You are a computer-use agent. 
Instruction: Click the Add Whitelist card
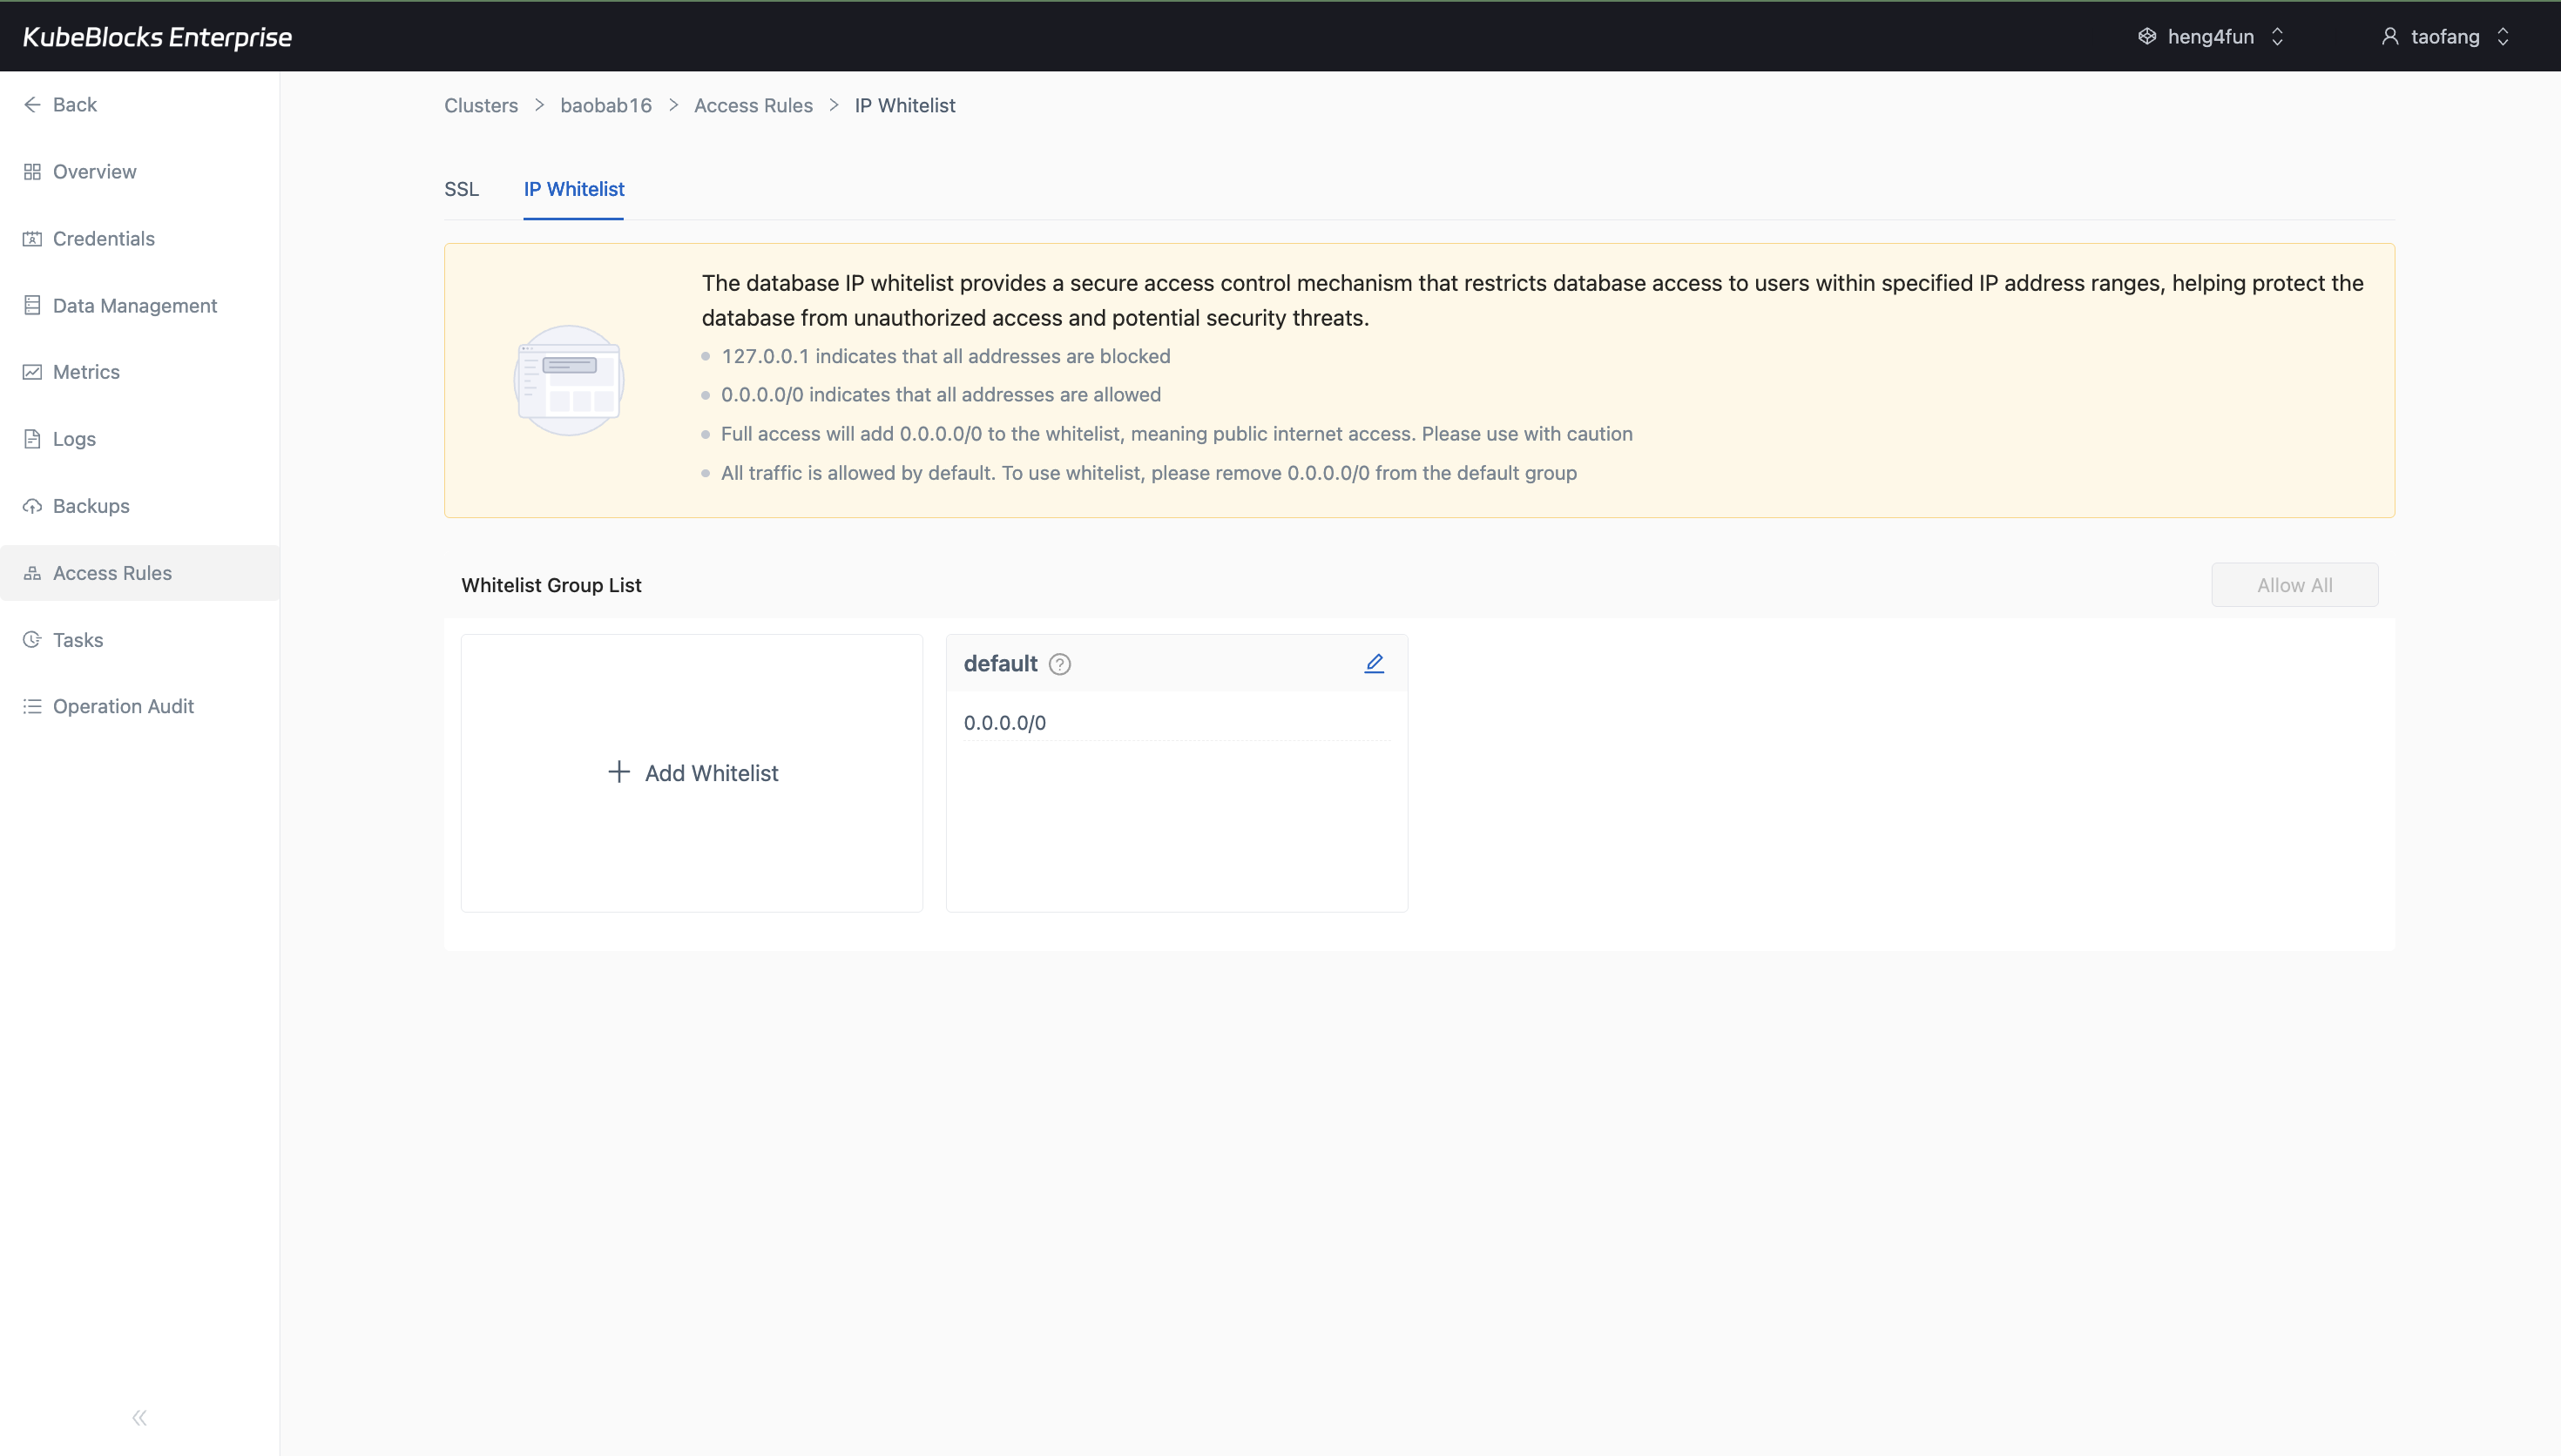692,773
